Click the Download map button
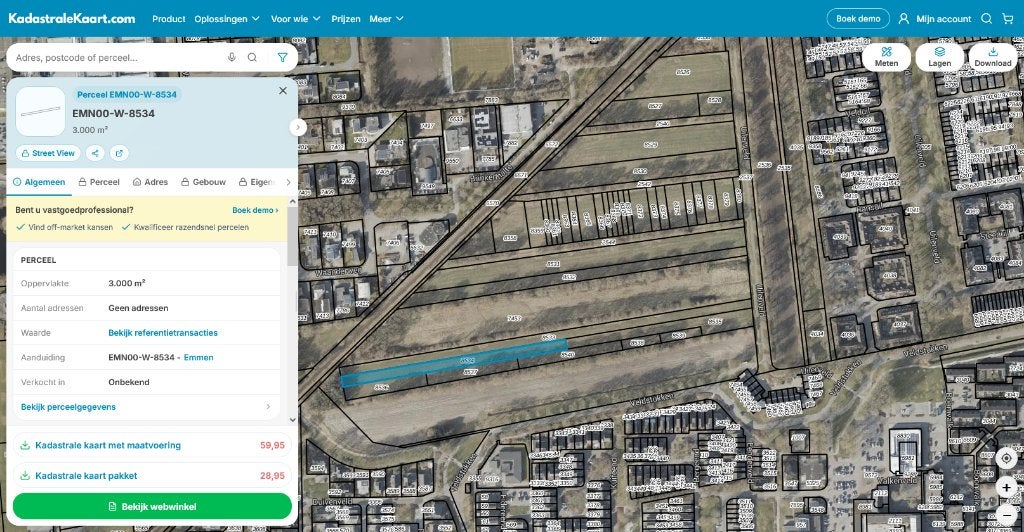Screen dimensions: 1024x532 [993, 57]
